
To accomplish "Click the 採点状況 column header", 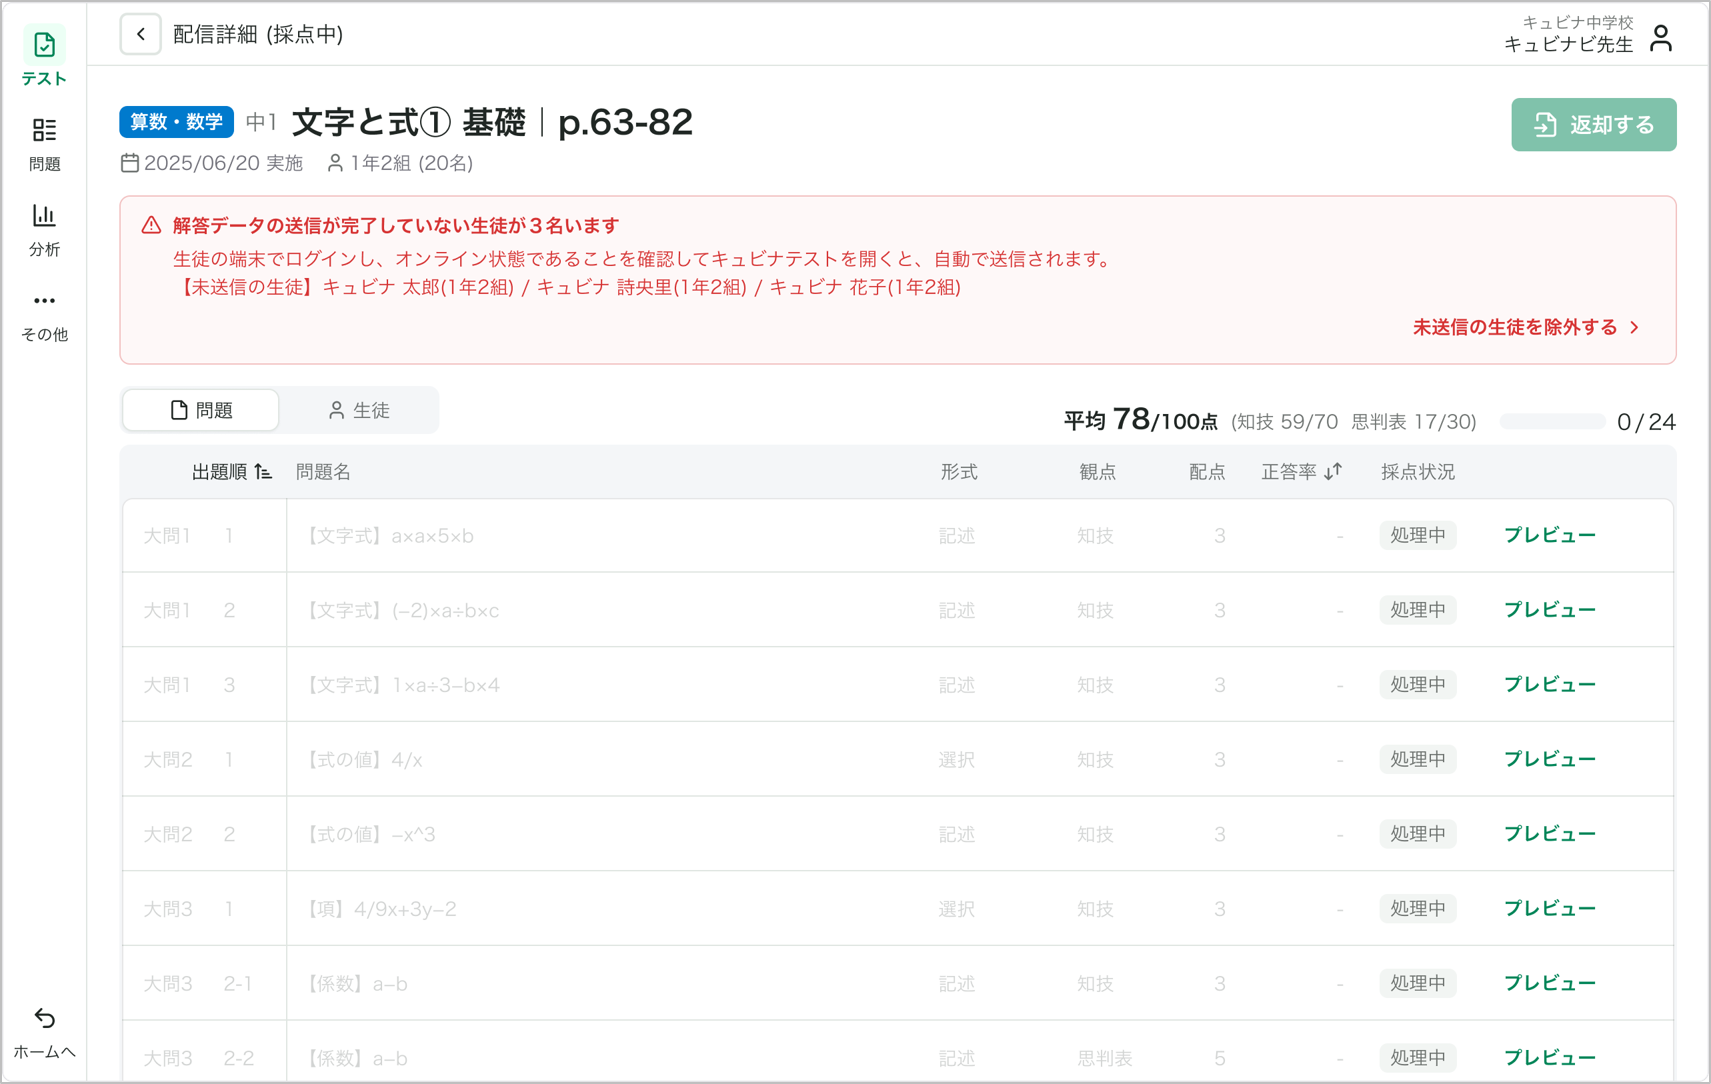I will pos(1418,472).
